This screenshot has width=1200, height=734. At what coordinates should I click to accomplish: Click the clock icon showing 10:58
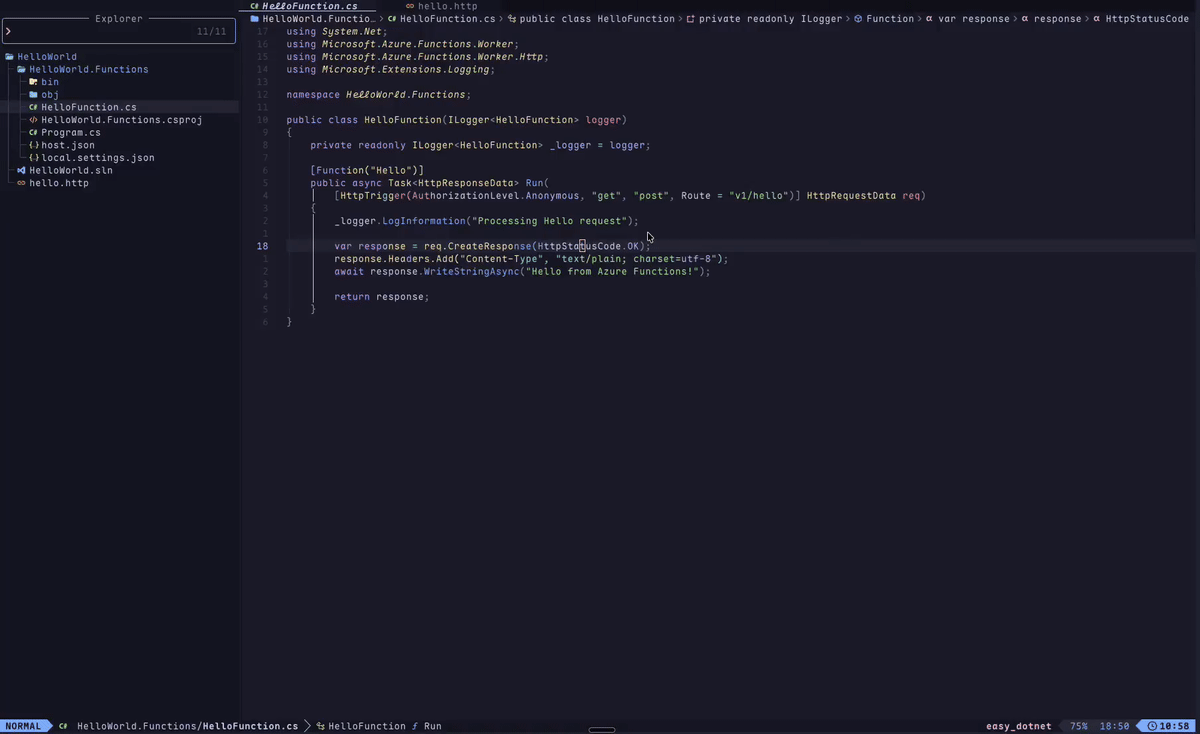pos(1152,726)
